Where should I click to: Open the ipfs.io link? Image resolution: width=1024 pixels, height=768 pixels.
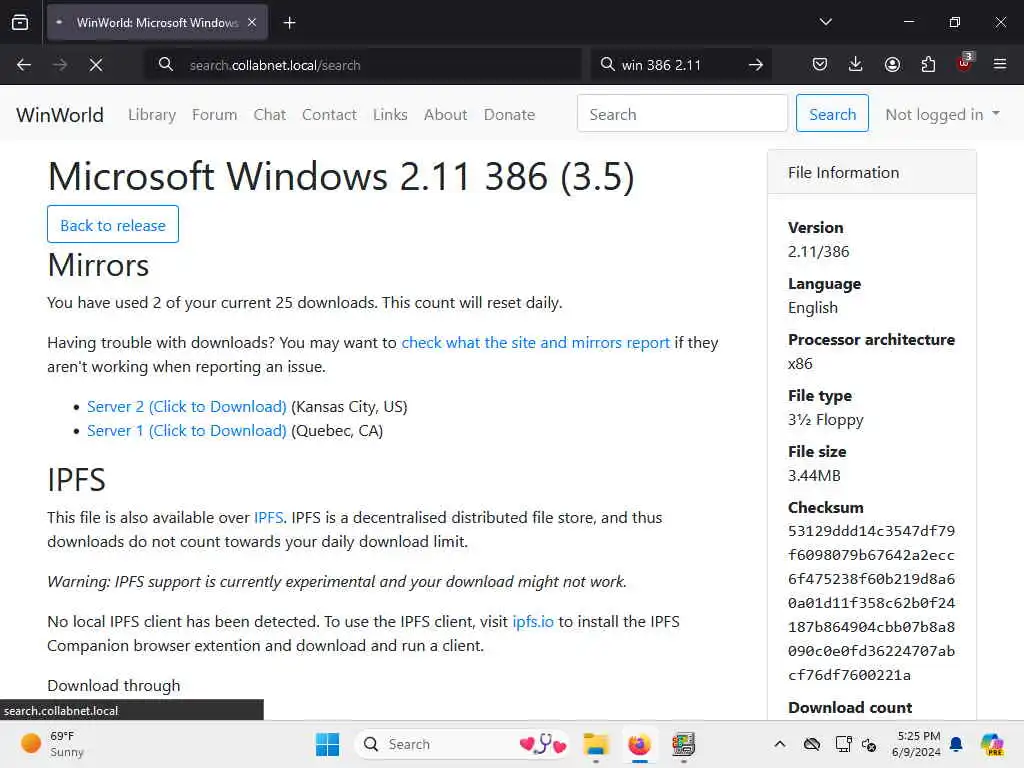[x=533, y=622]
